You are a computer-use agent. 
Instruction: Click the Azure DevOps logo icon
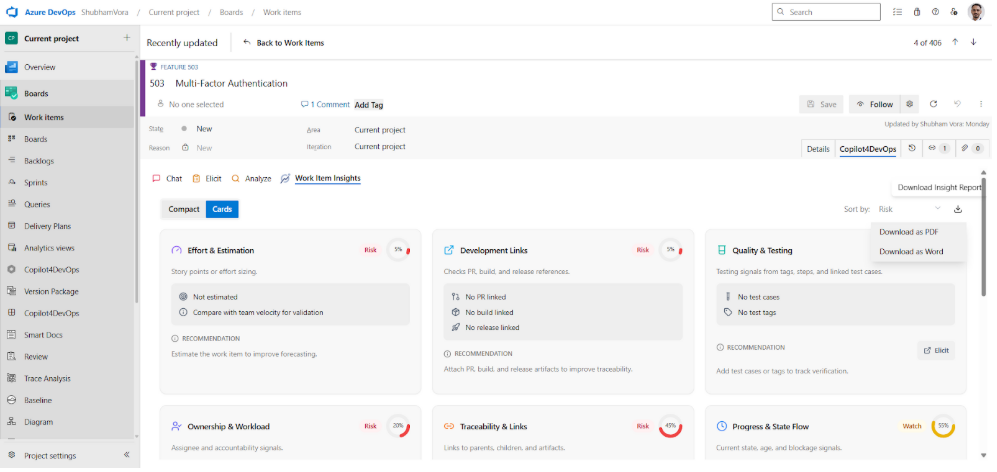pyautogui.click(x=11, y=12)
